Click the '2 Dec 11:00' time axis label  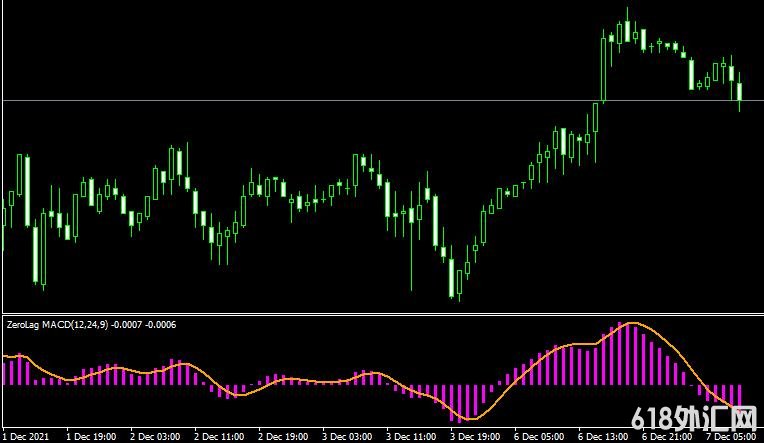[219, 437]
